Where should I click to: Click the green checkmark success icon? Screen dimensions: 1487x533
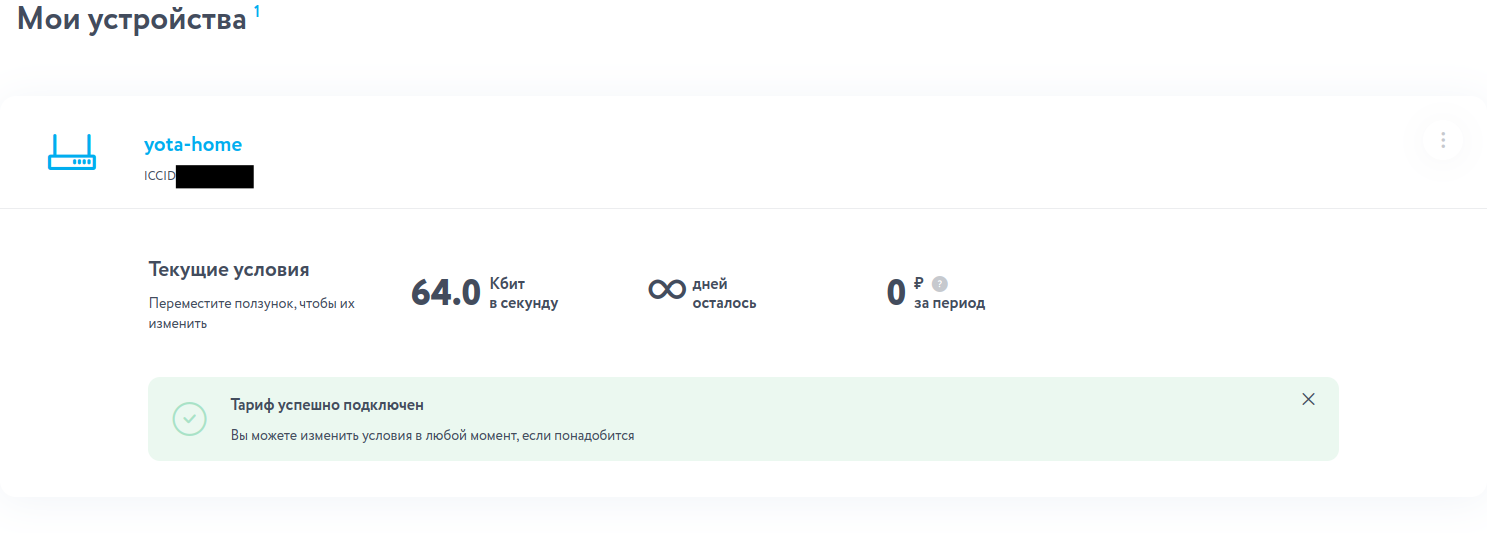[x=190, y=419]
